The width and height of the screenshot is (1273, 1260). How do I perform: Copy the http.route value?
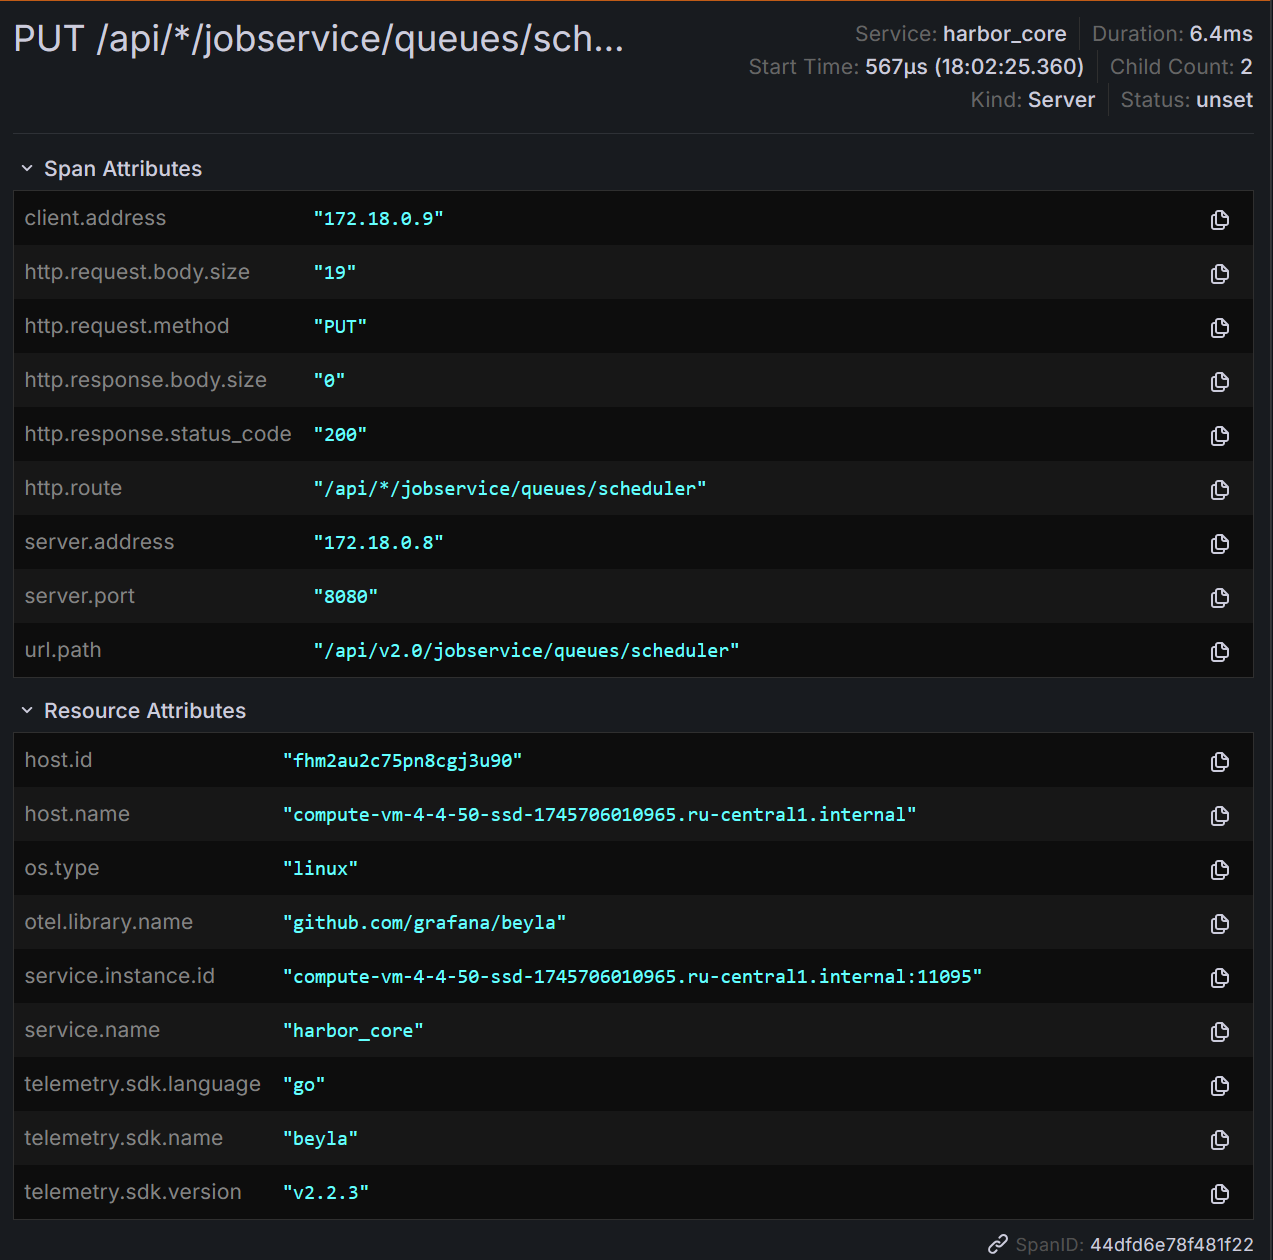(1219, 490)
